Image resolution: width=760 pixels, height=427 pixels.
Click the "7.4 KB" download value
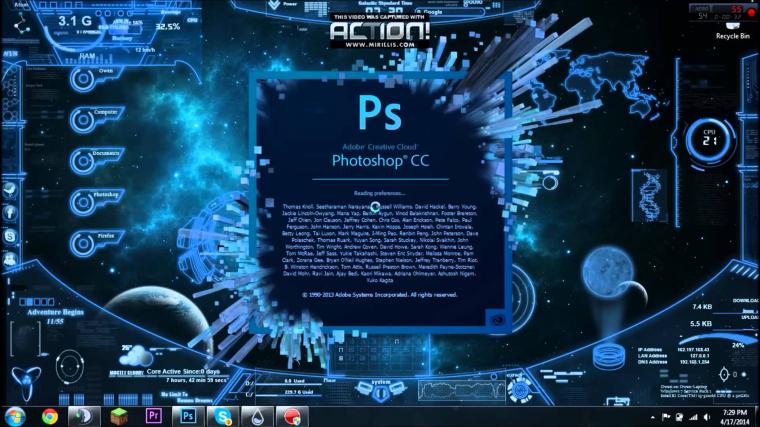click(702, 306)
